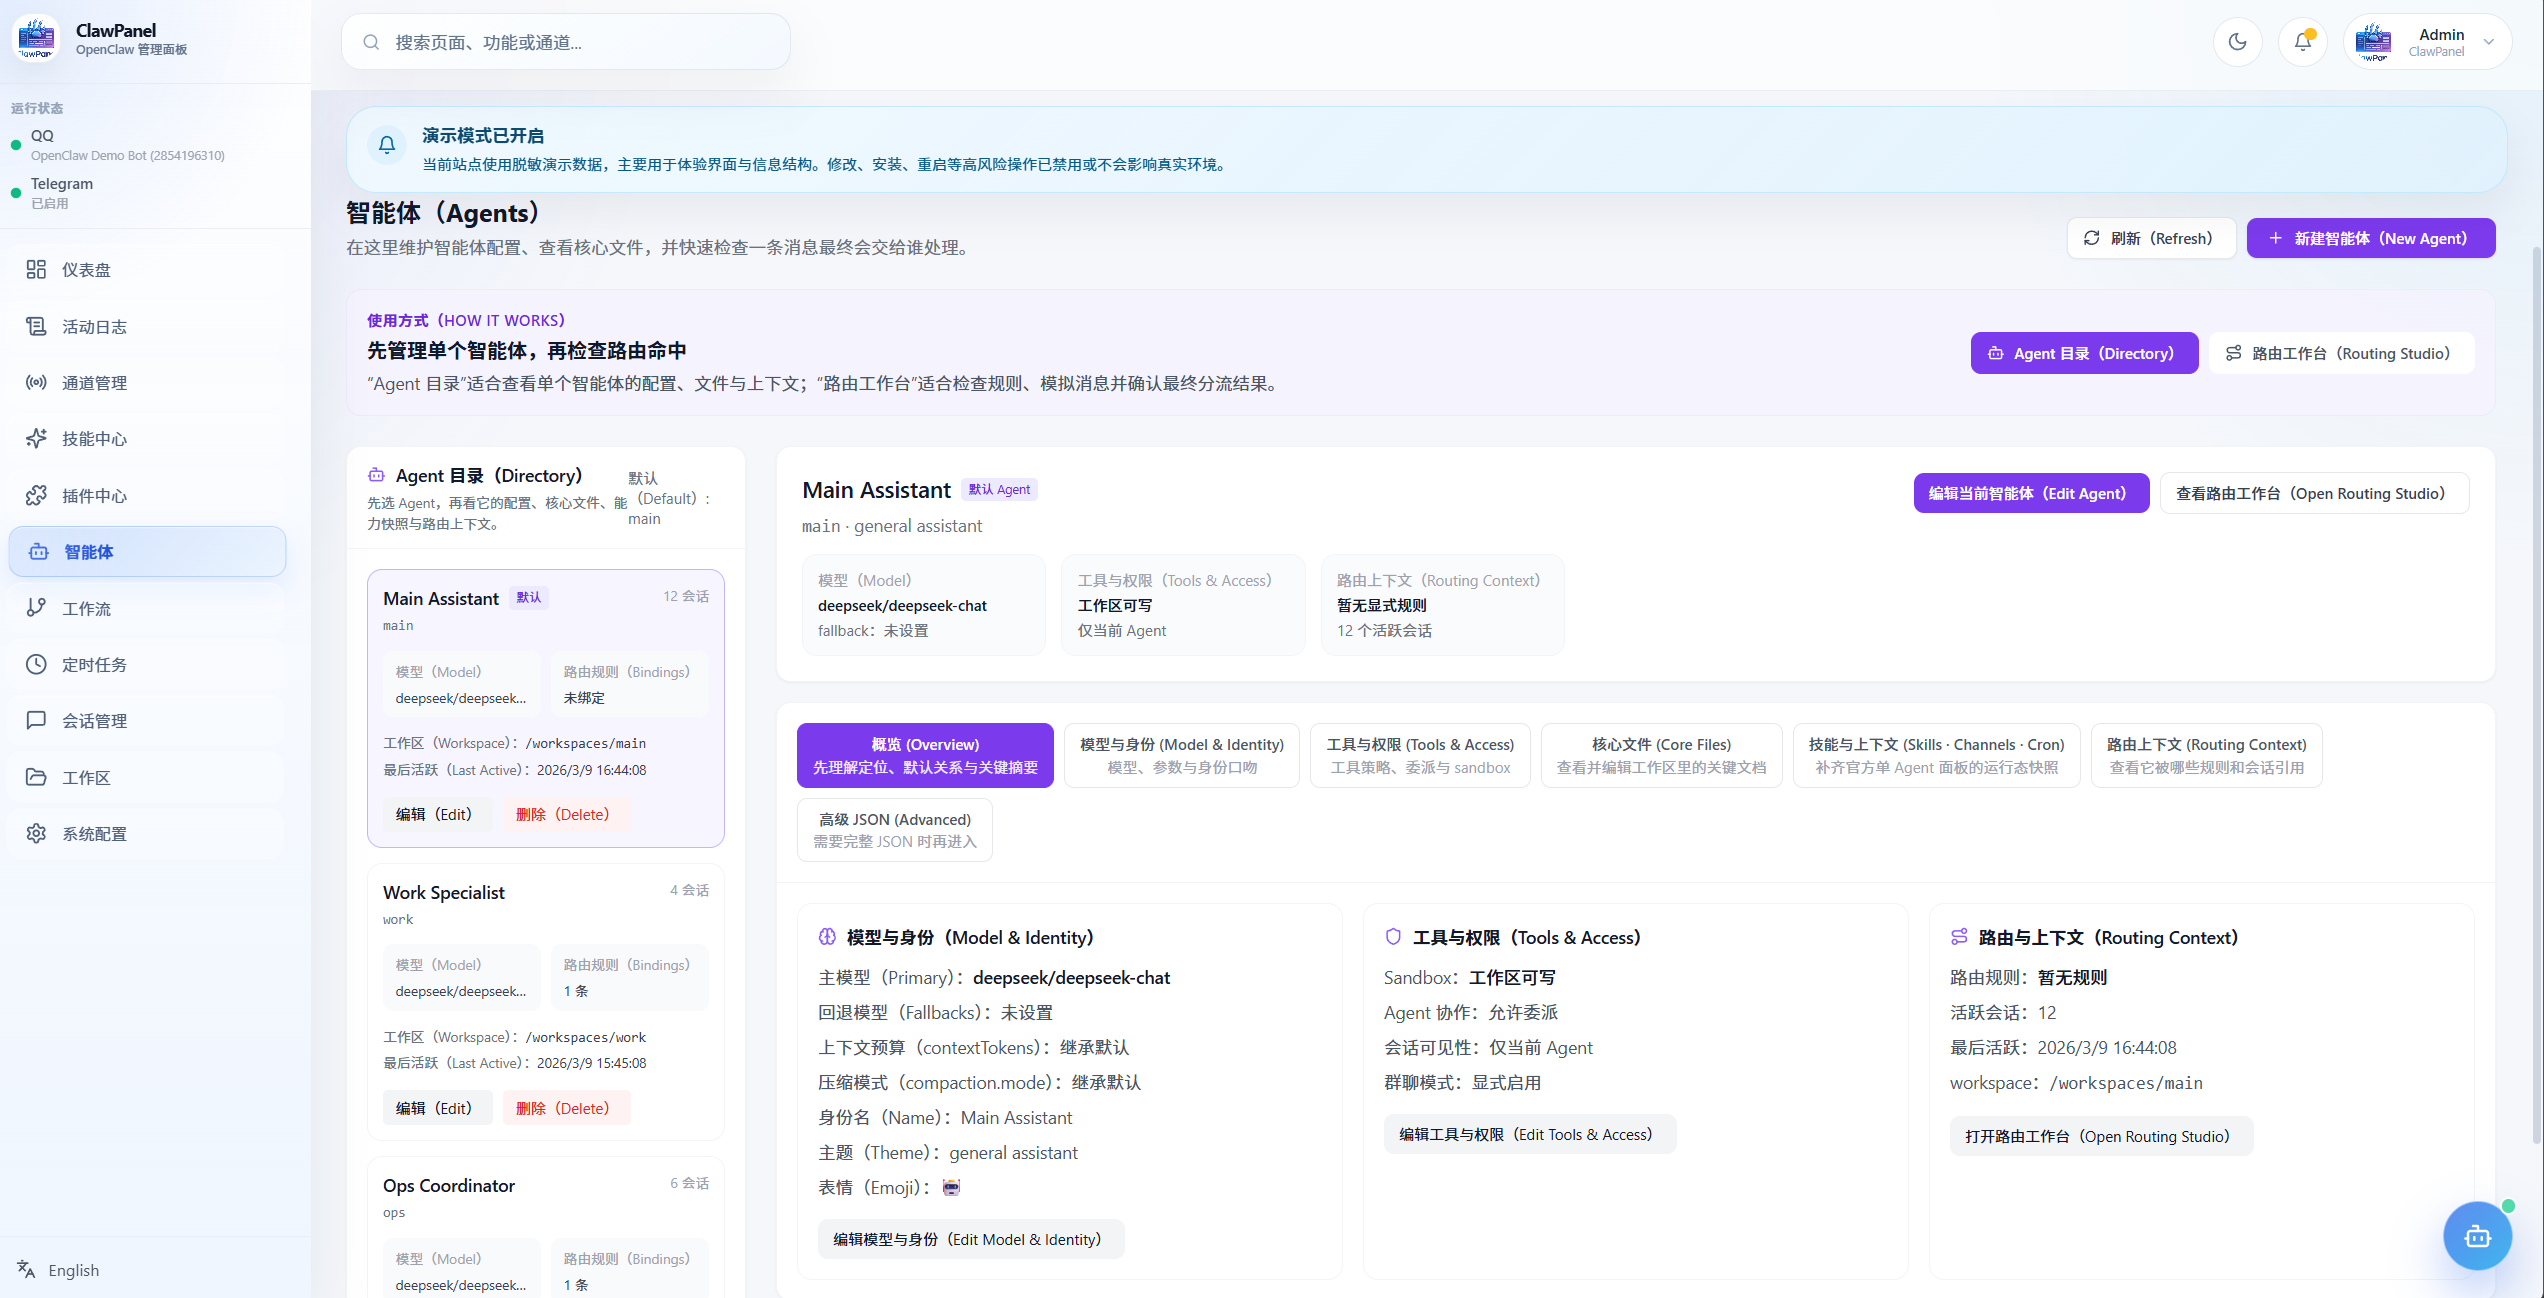
Task: Switch the language to English
Action: pyautogui.click(x=60, y=1269)
